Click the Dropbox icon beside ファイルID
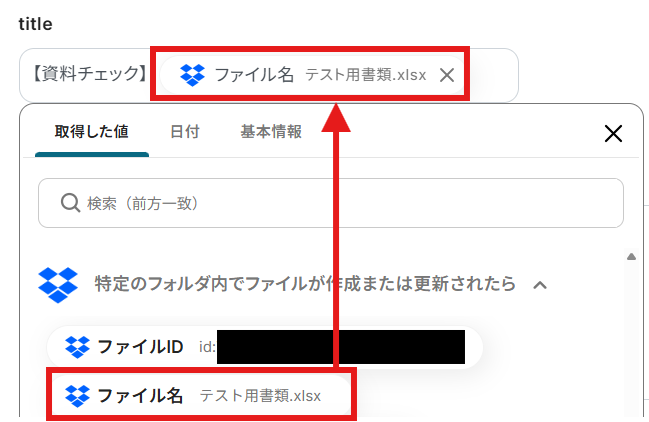The height and width of the screenshot is (422, 649). (x=77, y=347)
